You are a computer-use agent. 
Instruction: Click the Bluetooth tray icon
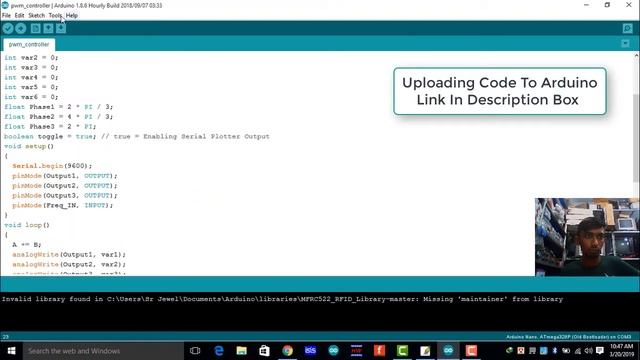pos(555,351)
